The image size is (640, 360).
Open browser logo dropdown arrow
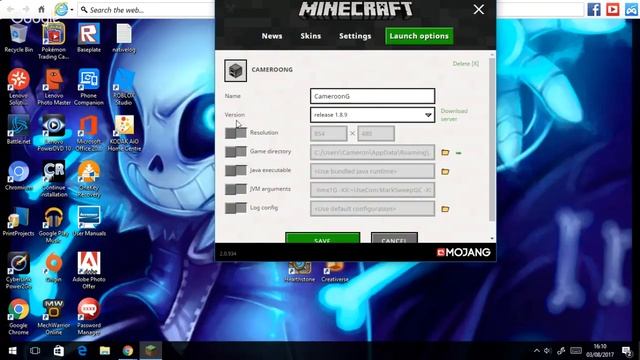[x=72, y=9]
